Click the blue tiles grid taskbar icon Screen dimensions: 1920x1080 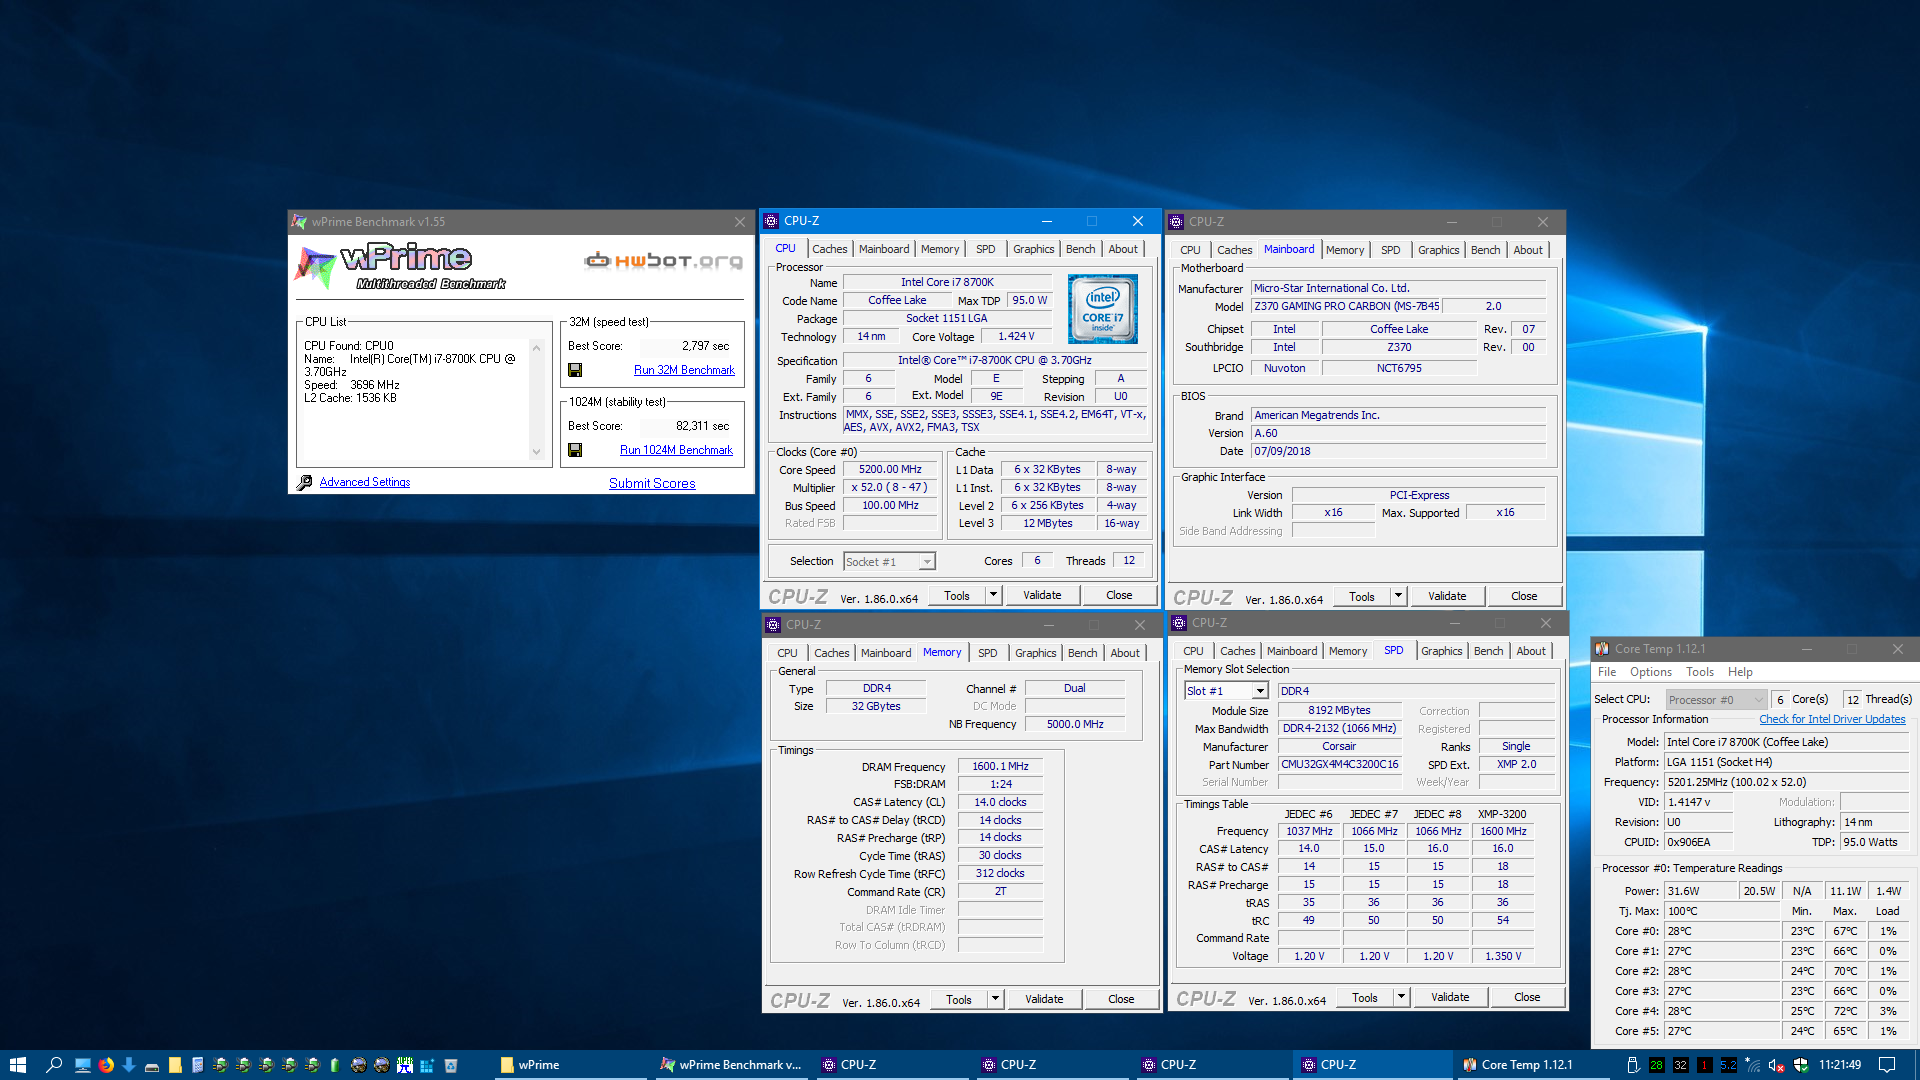pos(427,1065)
